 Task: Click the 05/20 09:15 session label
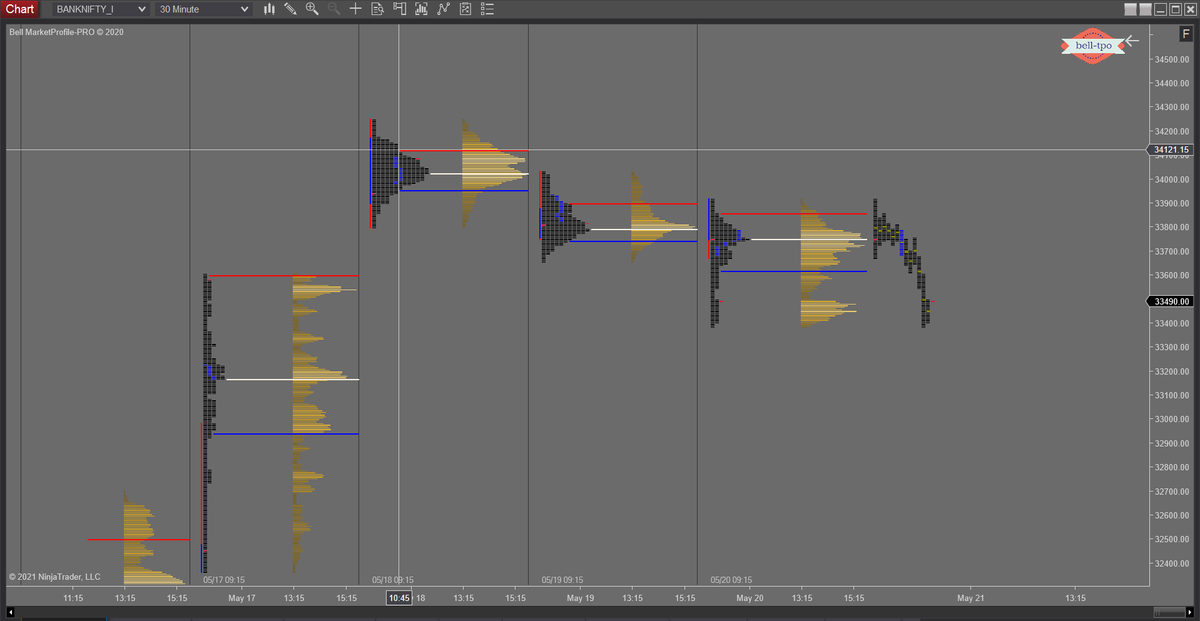(732, 579)
